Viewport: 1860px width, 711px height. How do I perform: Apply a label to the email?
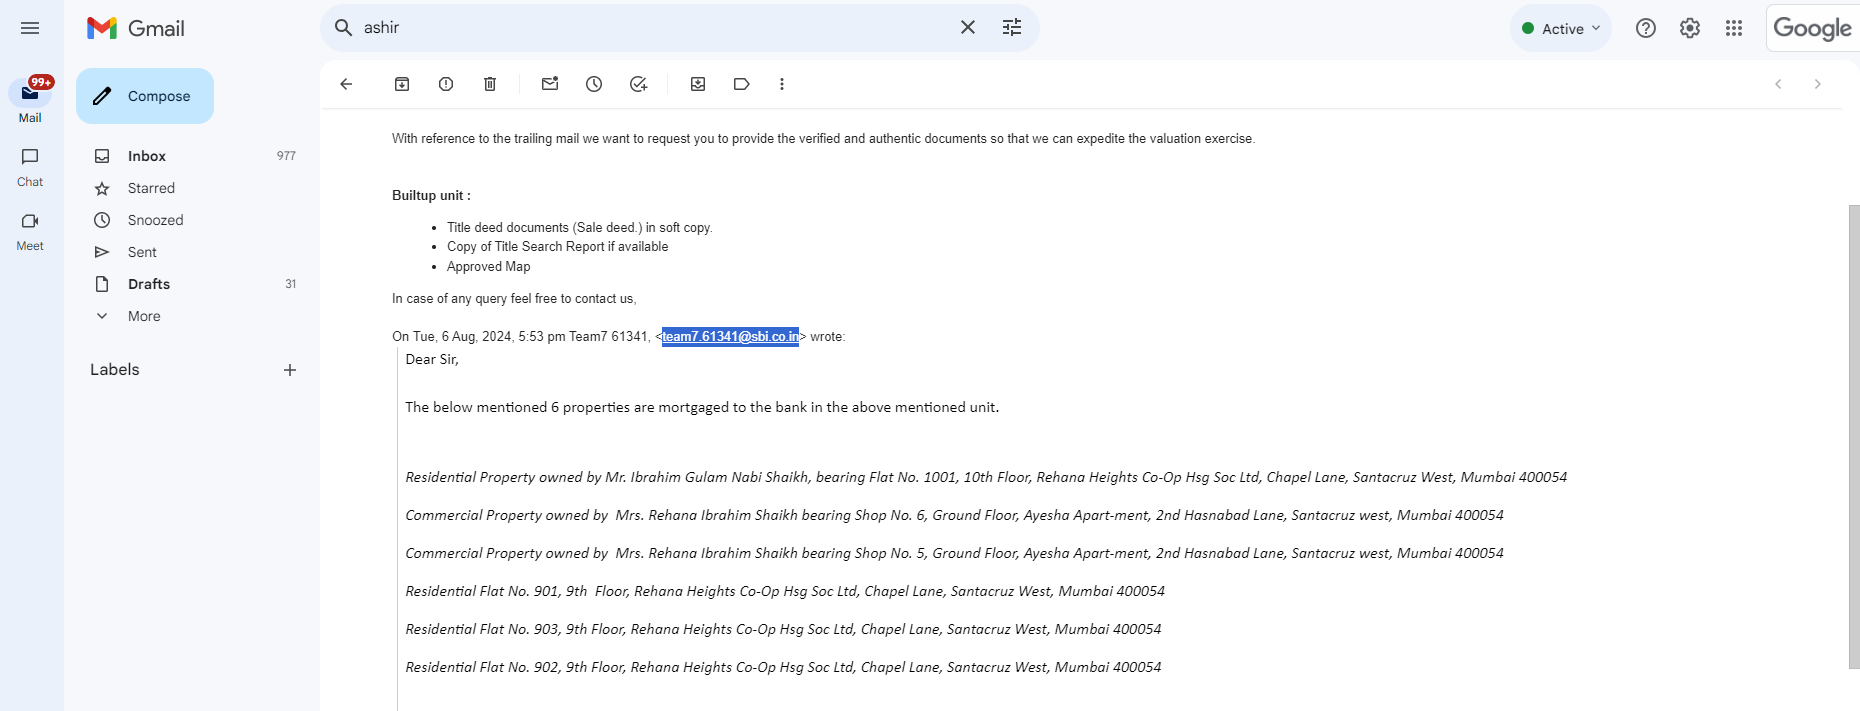[742, 84]
